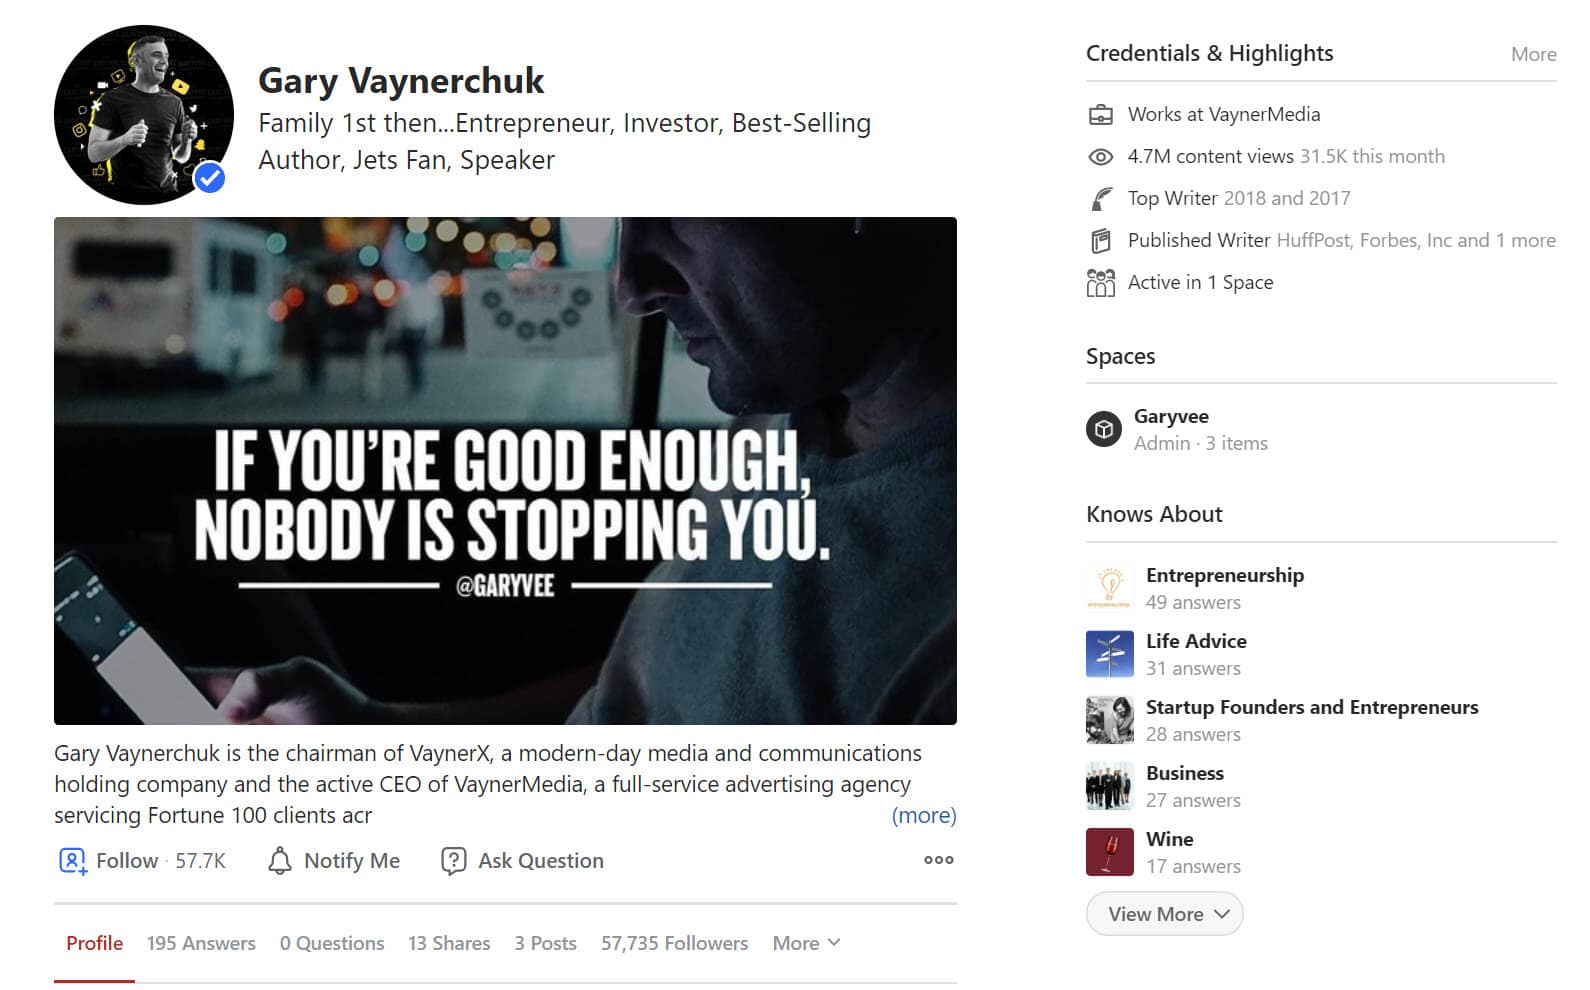Click the Wine topic thumbnail
Viewport: 1590px width, 990px height.
click(x=1110, y=852)
